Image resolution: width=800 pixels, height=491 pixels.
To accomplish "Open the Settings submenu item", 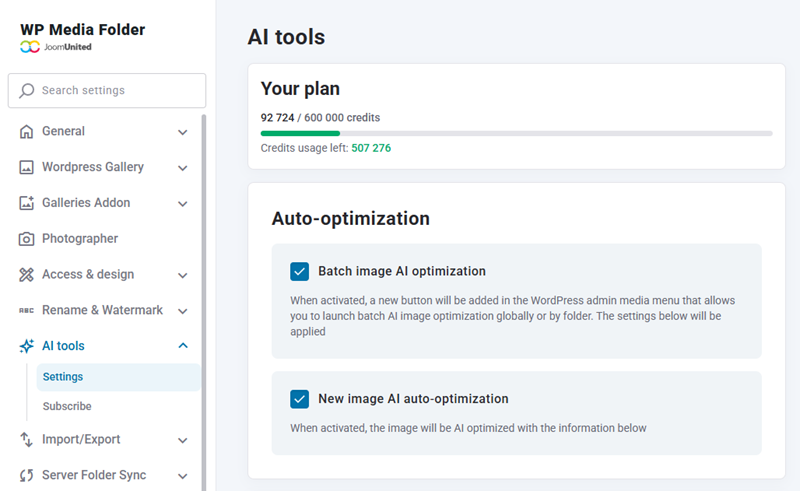I will [x=63, y=377].
